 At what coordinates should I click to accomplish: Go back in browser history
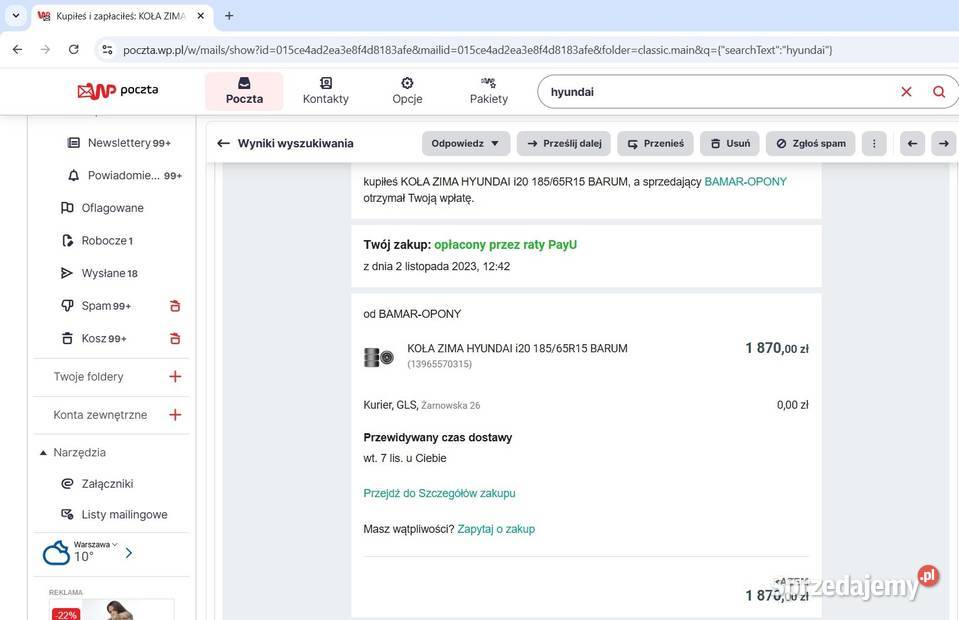click(x=17, y=50)
